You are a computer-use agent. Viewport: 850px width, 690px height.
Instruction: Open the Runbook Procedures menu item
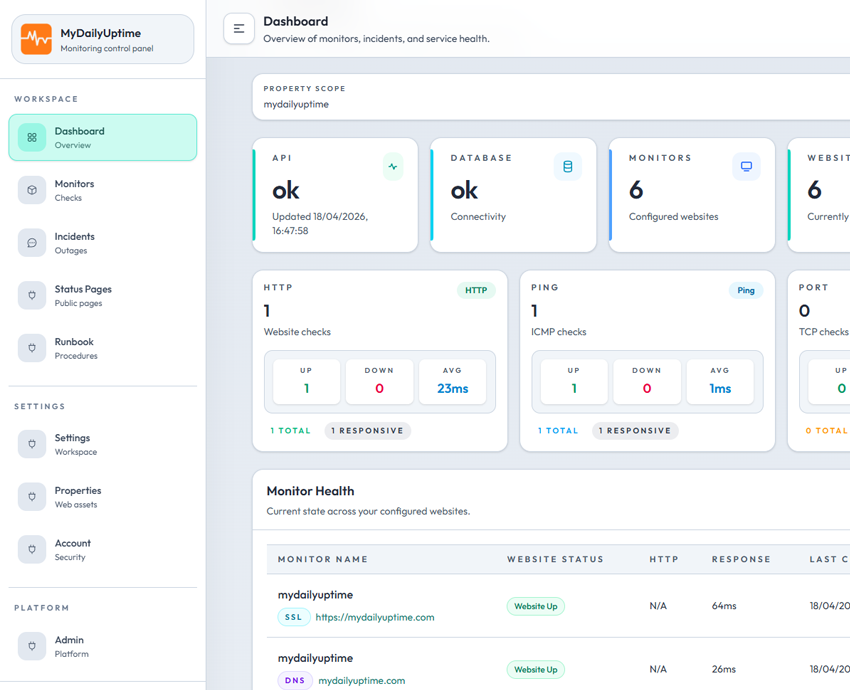(x=103, y=348)
